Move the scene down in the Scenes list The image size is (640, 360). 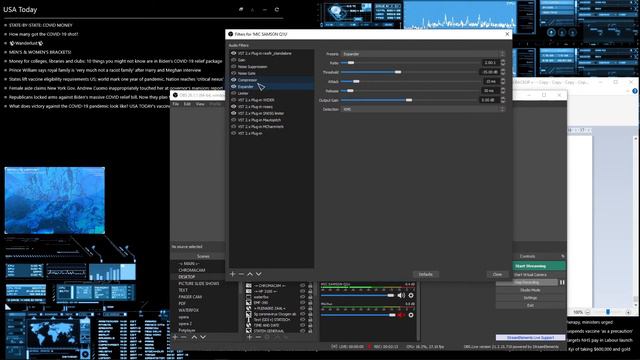(x=203, y=337)
